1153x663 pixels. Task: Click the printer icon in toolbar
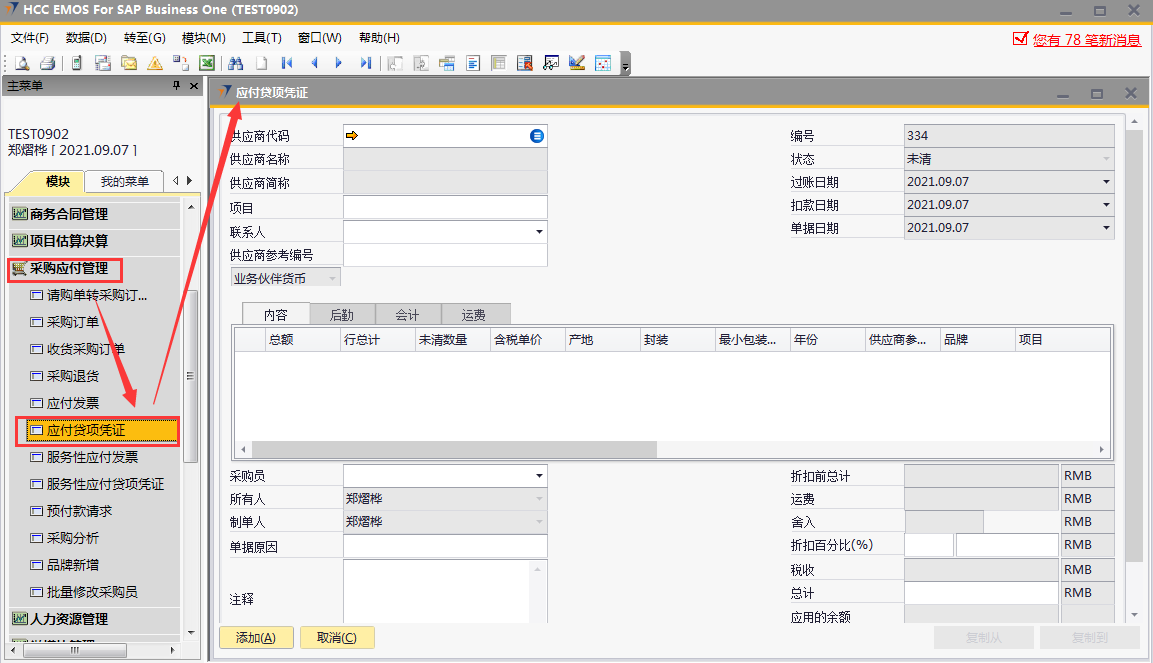(x=47, y=63)
